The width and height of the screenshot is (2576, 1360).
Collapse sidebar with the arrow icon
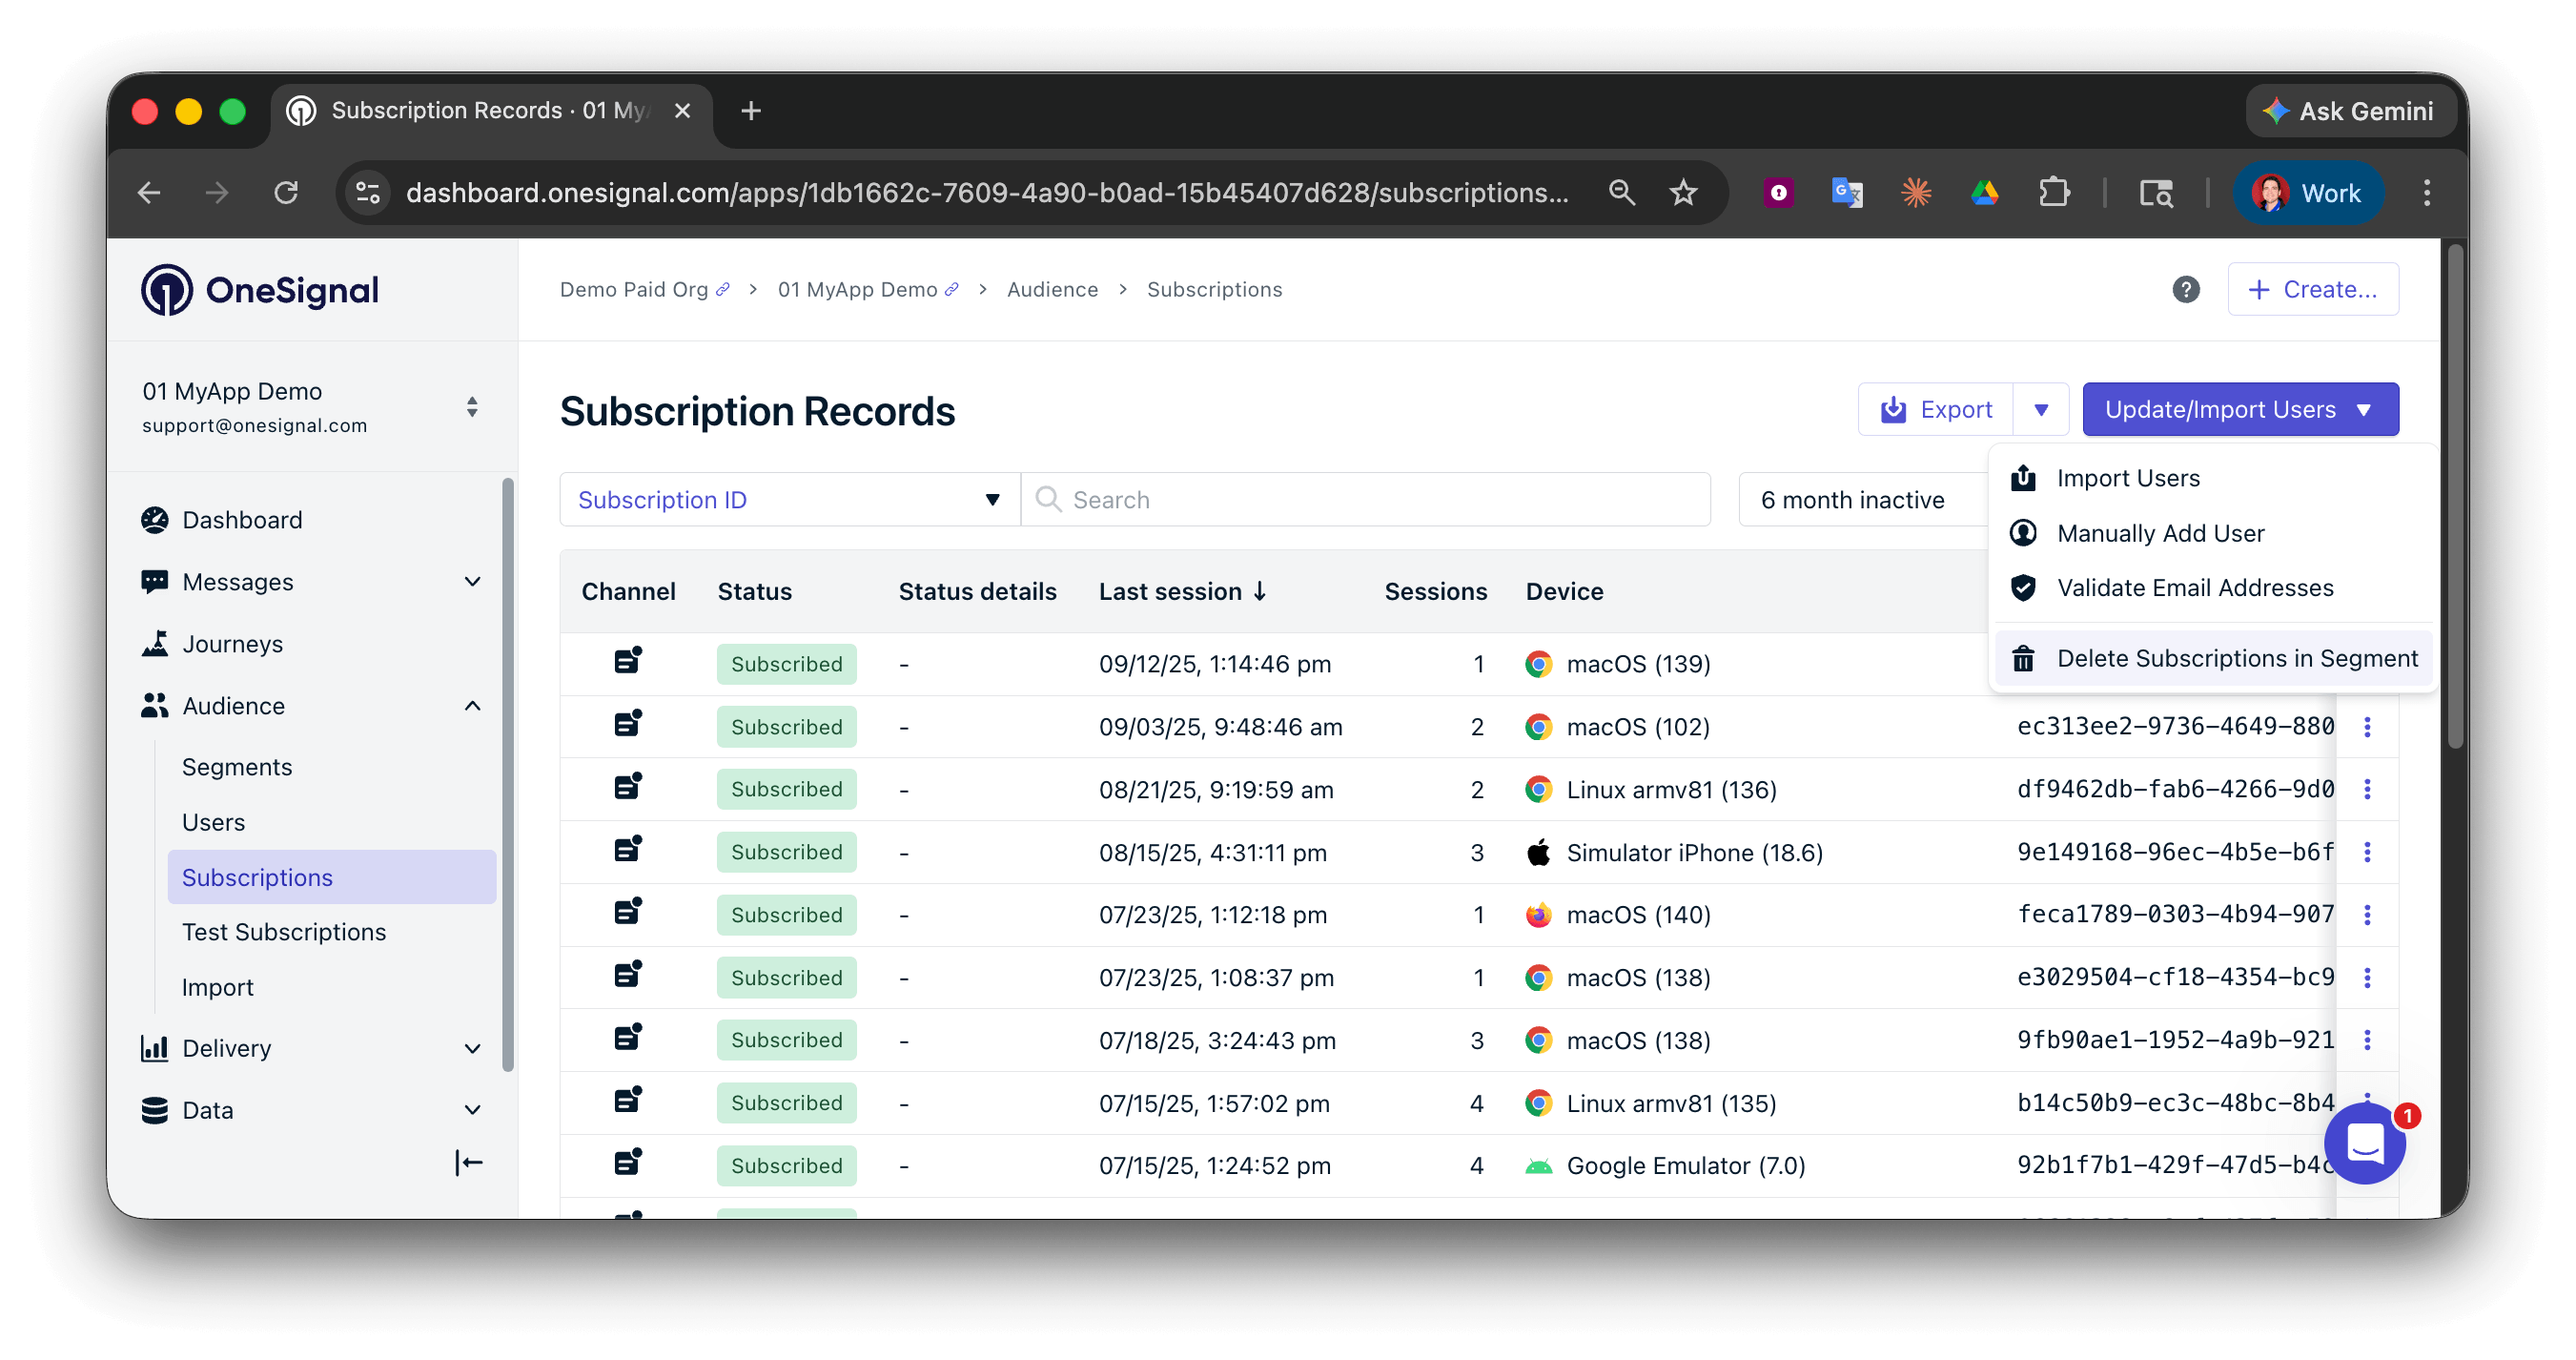click(468, 1162)
